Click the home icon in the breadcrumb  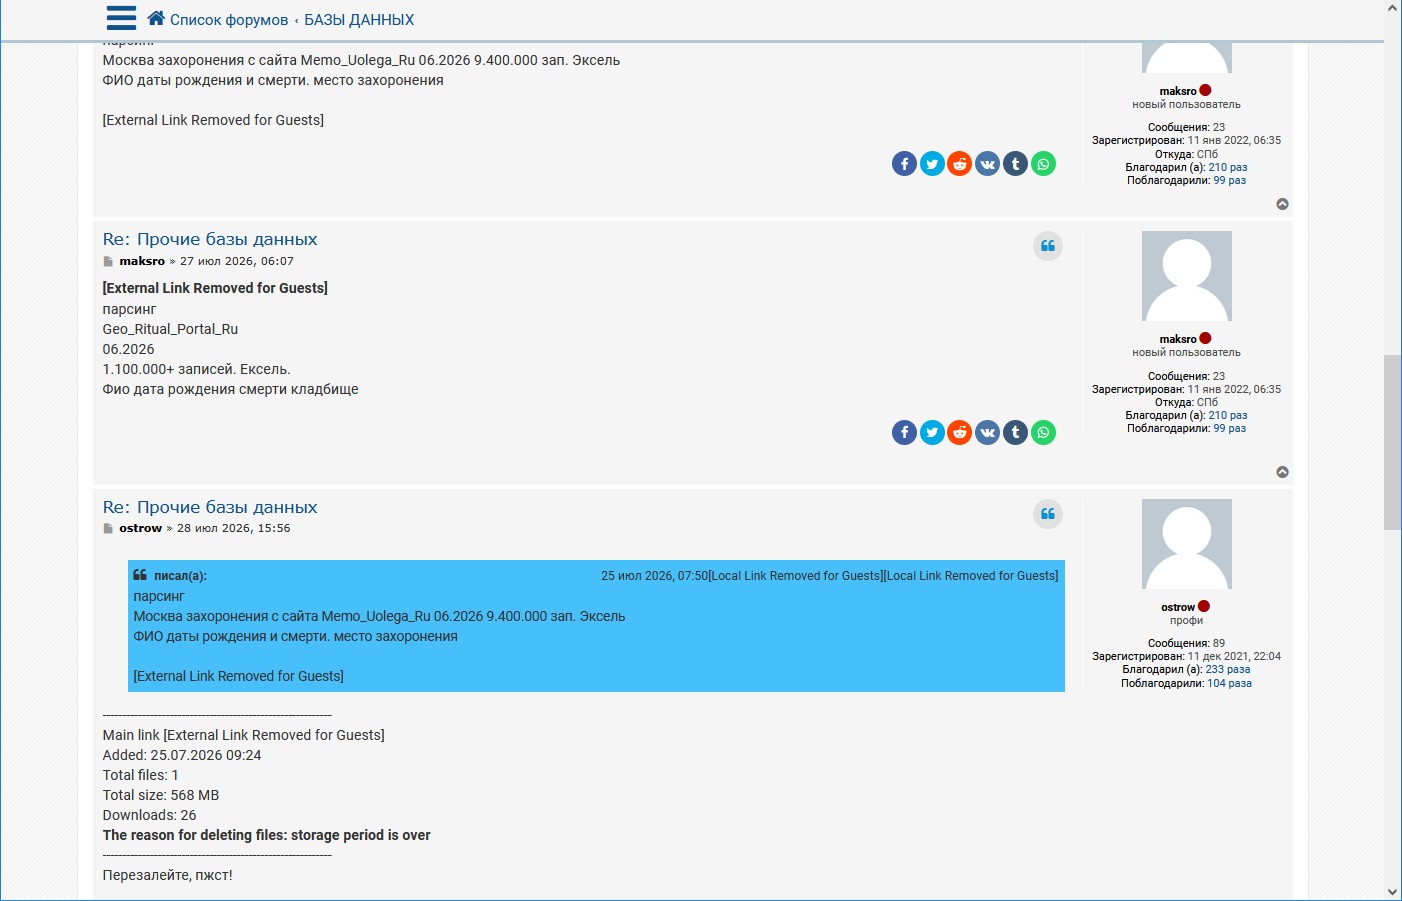coord(156,18)
